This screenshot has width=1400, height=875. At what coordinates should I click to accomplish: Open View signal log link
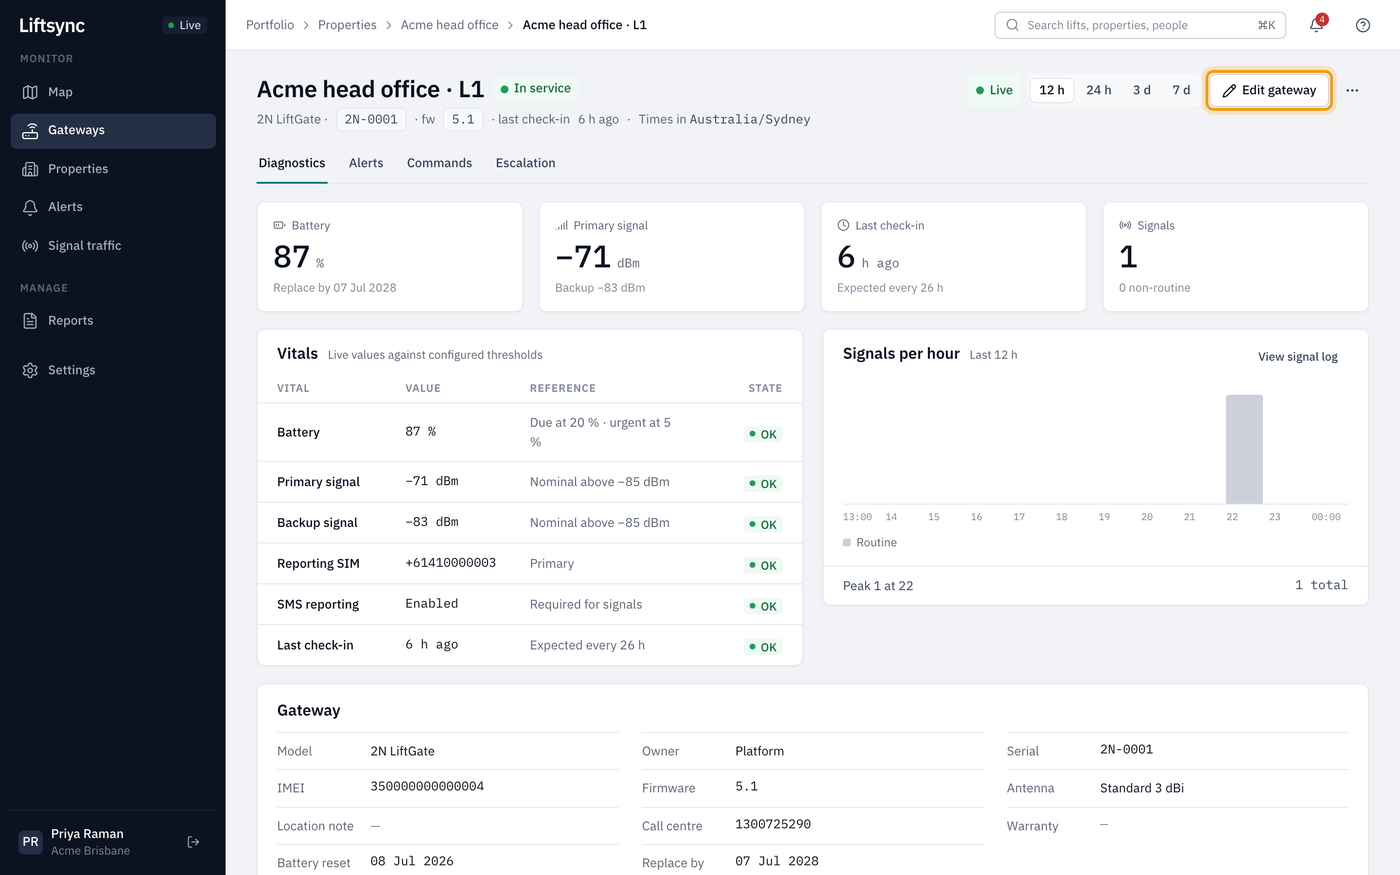coord(1298,357)
